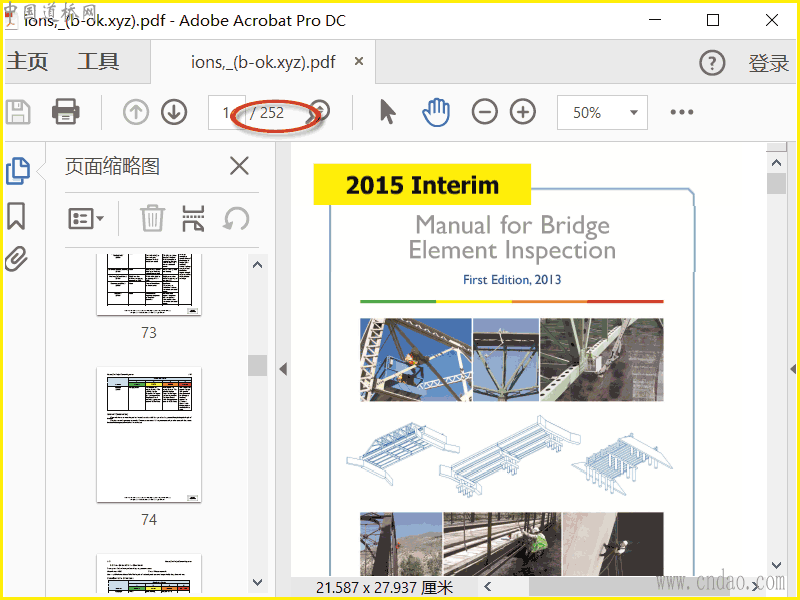The height and width of the screenshot is (600, 800).
Task: Activate the Hand pan tool
Action: [436, 112]
